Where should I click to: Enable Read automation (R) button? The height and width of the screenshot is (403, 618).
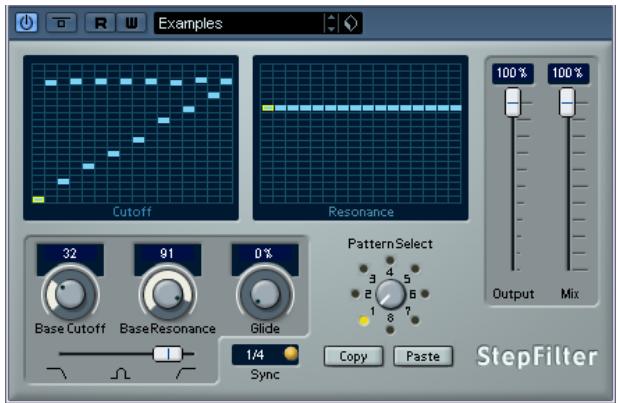101,23
